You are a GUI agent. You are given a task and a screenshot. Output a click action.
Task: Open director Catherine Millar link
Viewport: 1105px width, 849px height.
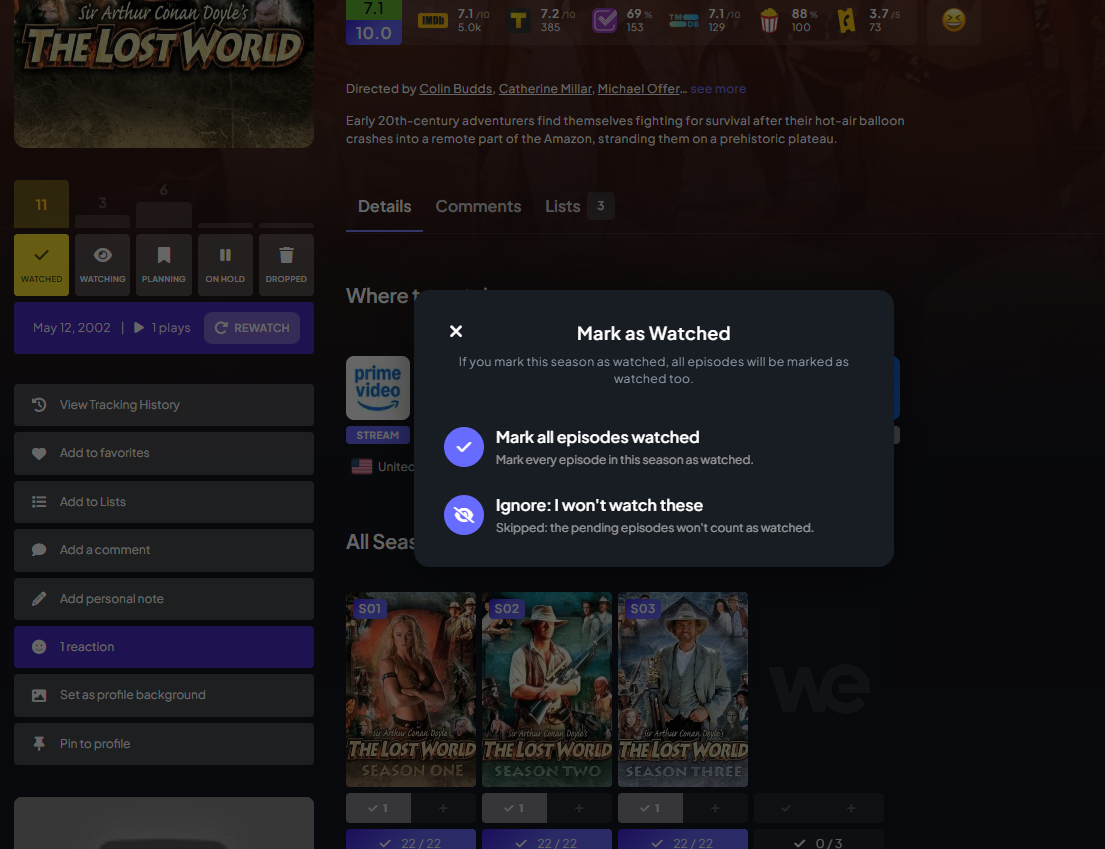(545, 89)
